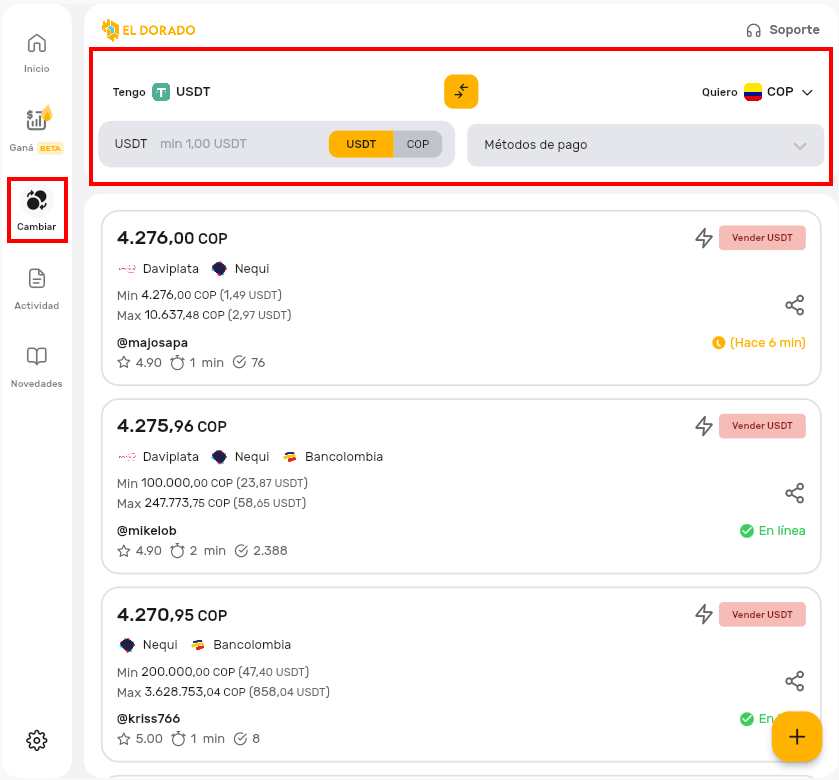Image resolution: width=839 pixels, height=780 pixels.
Task: Contact Soporte via the headset link
Action: click(x=783, y=30)
